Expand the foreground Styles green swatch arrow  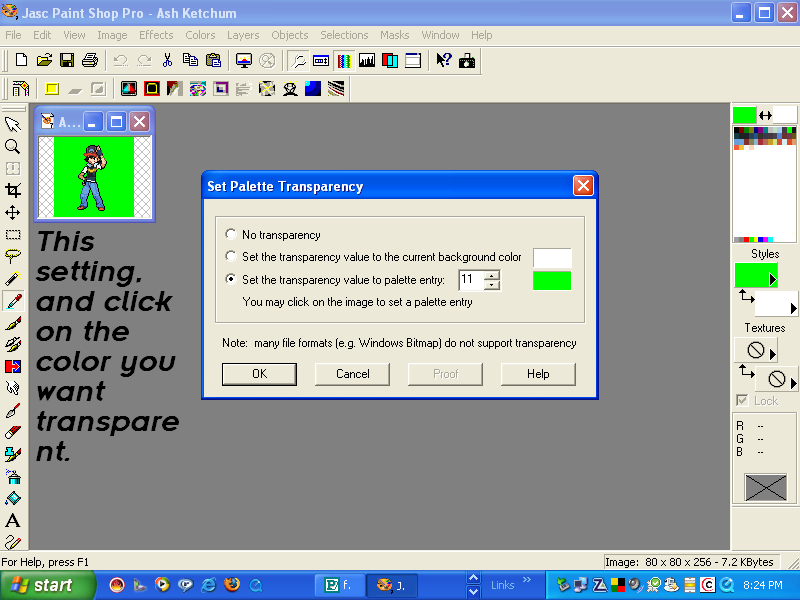[x=772, y=280]
